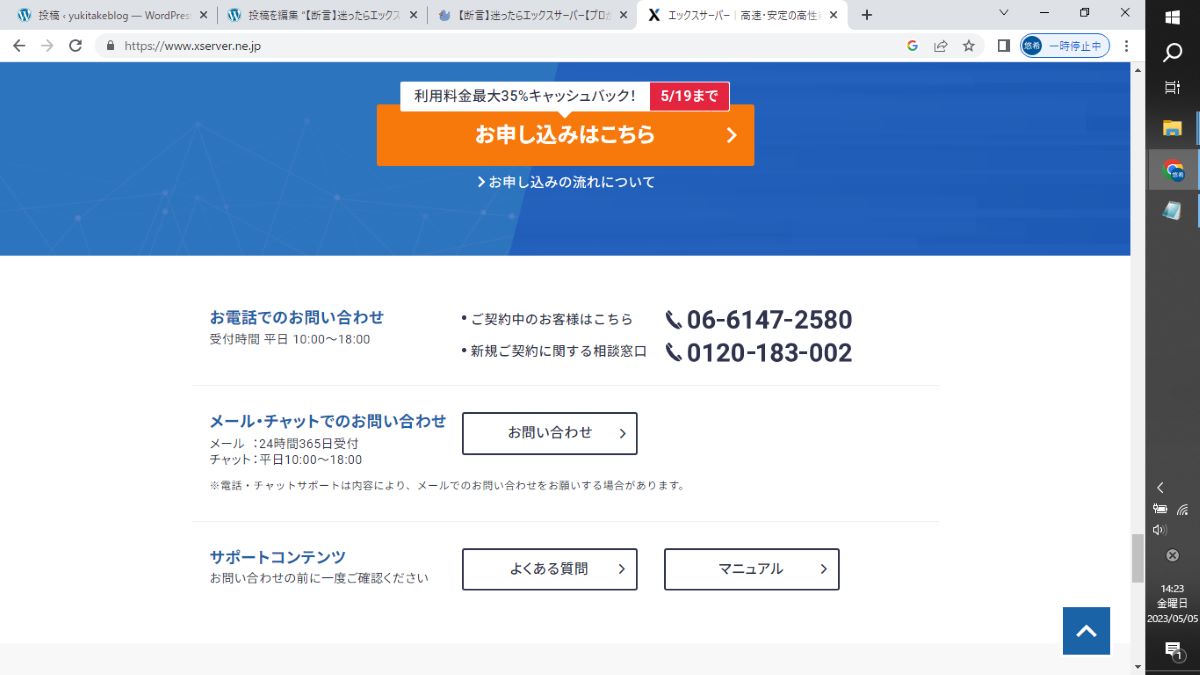Image resolution: width=1200 pixels, height=675 pixels.
Task: Close the 投稿を編集 tab
Action: click(413, 15)
